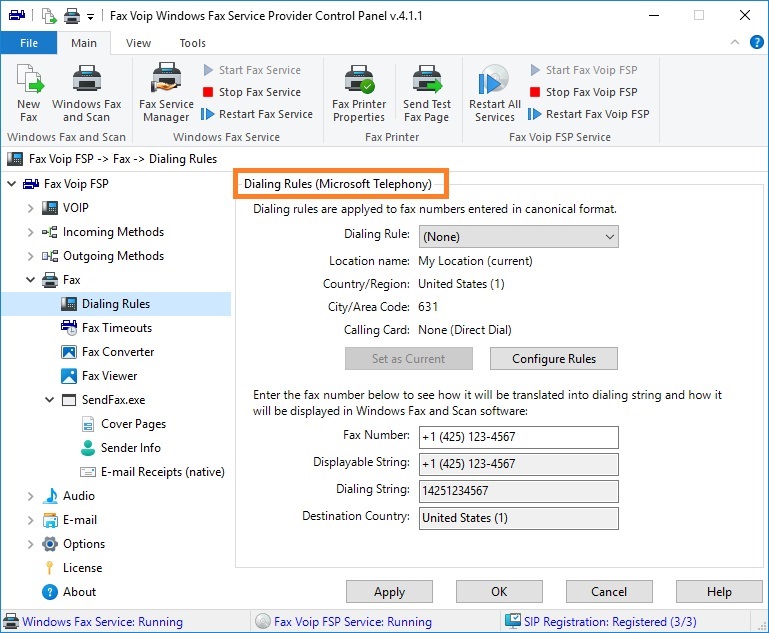Collapse the Fax tree node
The height and width of the screenshot is (633, 769).
(30, 279)
